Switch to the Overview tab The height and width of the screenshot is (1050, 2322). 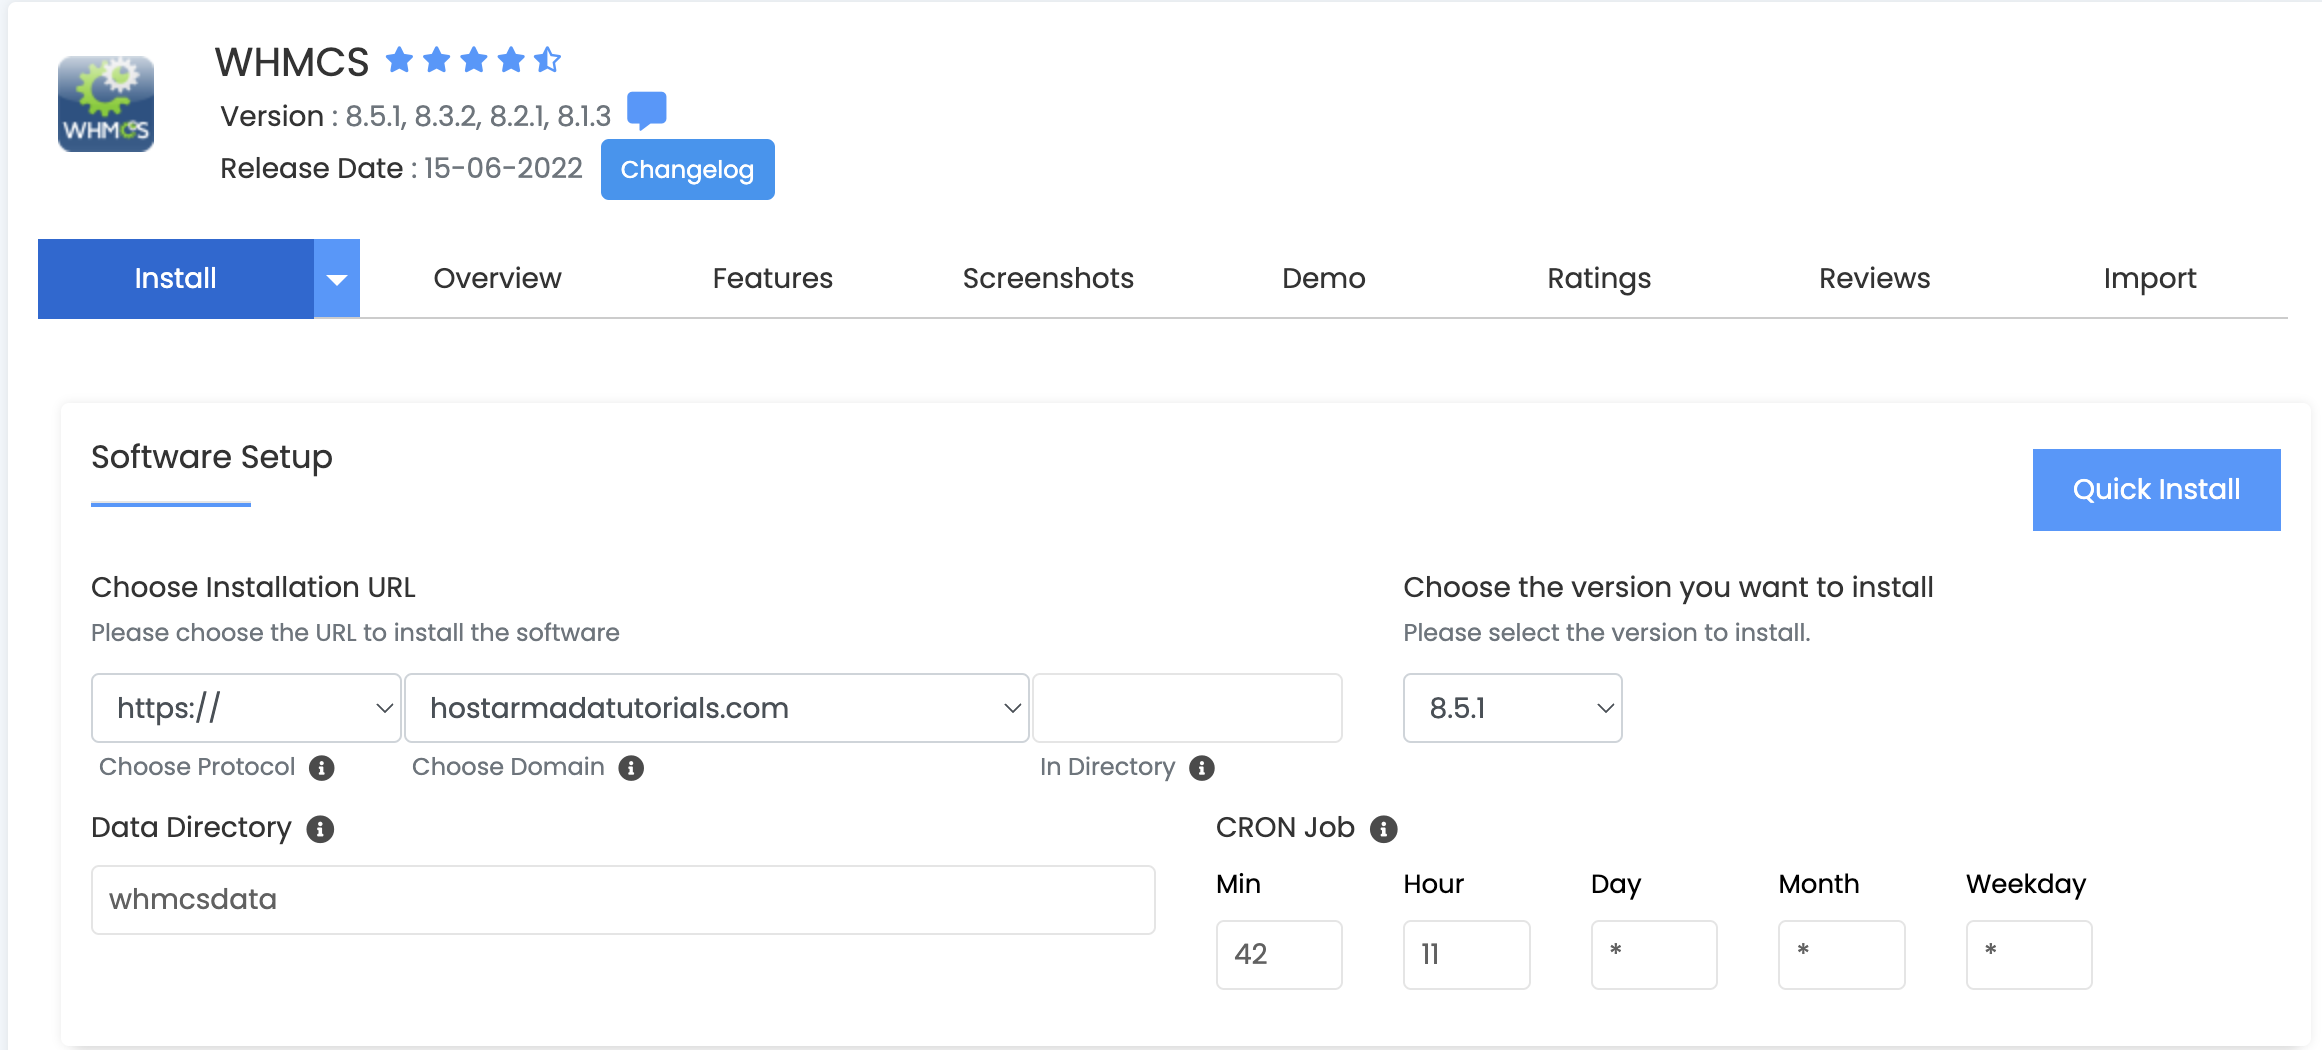[x=497, y=279]
